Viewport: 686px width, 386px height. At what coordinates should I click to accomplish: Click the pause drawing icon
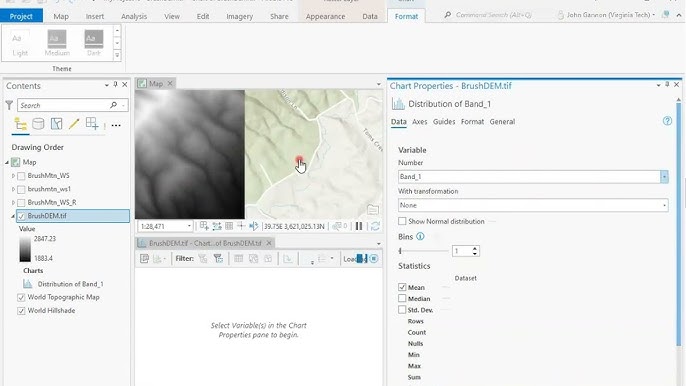click(x=359, y=226)
